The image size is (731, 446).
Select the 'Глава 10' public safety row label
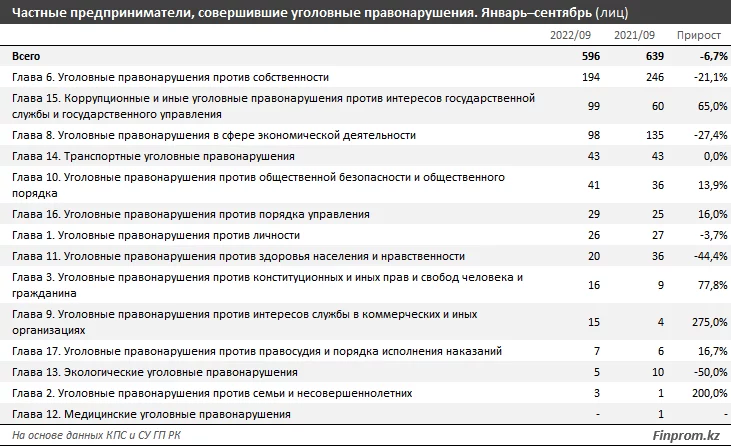258,185
